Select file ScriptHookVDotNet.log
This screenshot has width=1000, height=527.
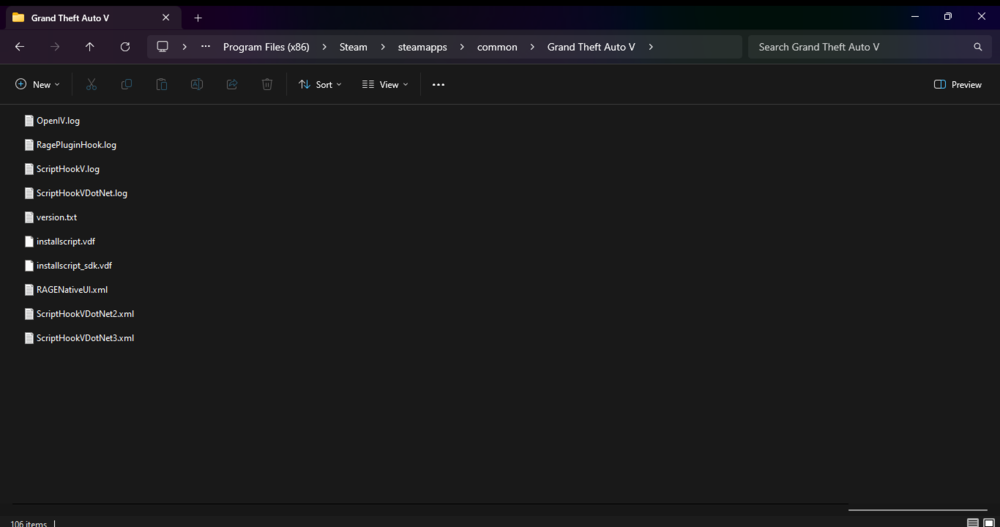coord(75,193)
